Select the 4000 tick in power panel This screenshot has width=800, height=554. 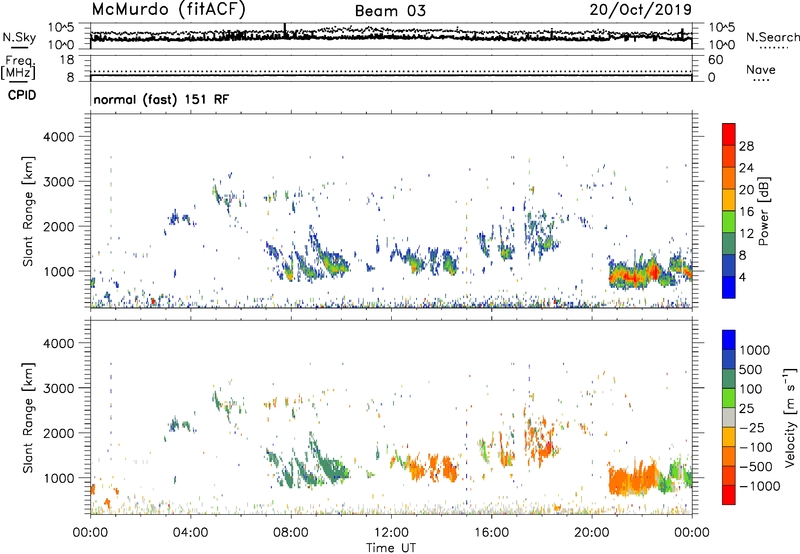click(59, 137)
